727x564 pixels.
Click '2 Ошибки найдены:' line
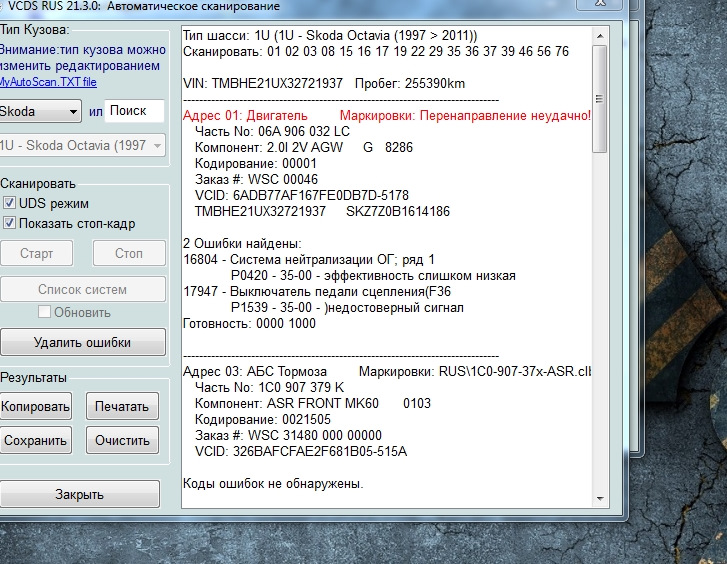242,244
